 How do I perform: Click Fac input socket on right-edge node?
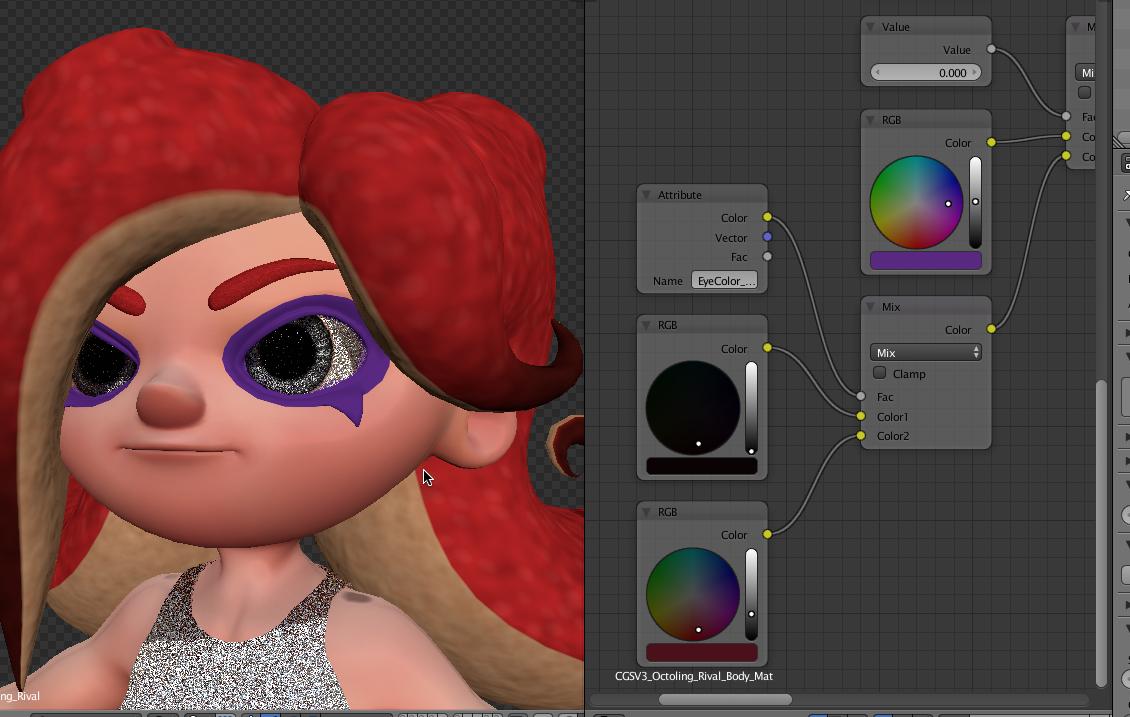[x=1067, y=115]
